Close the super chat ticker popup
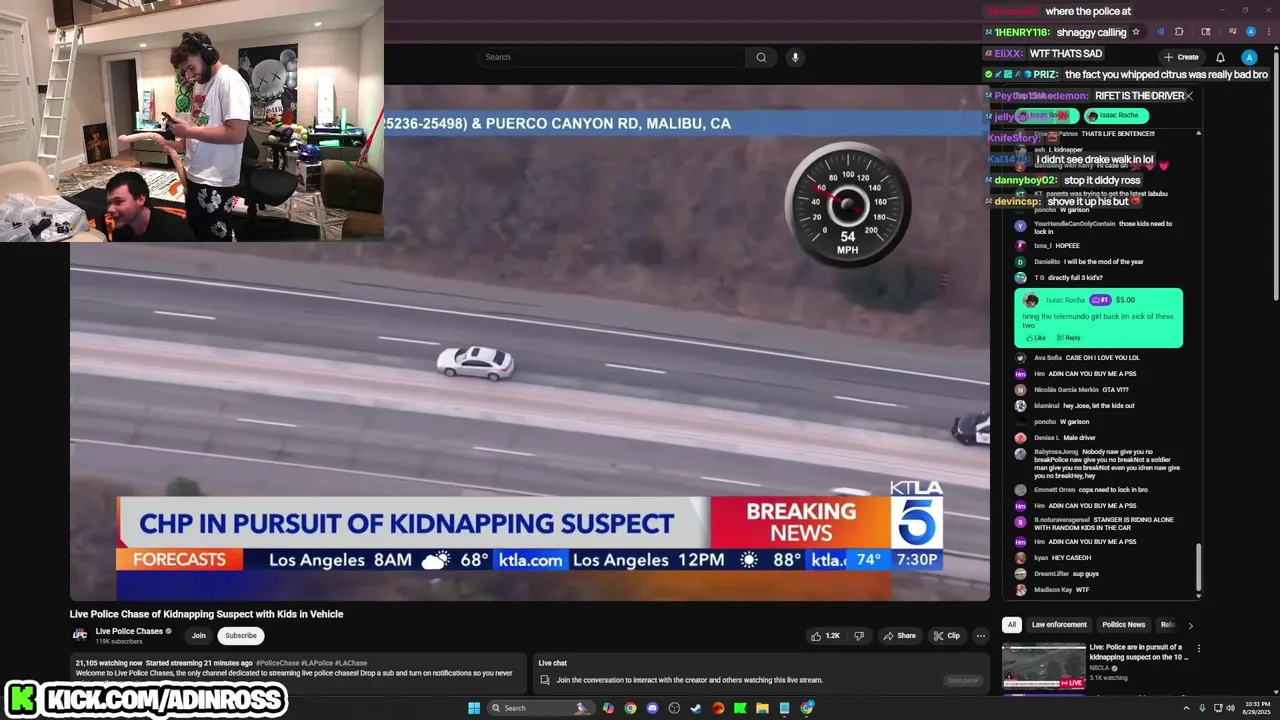 (1189, 96)
